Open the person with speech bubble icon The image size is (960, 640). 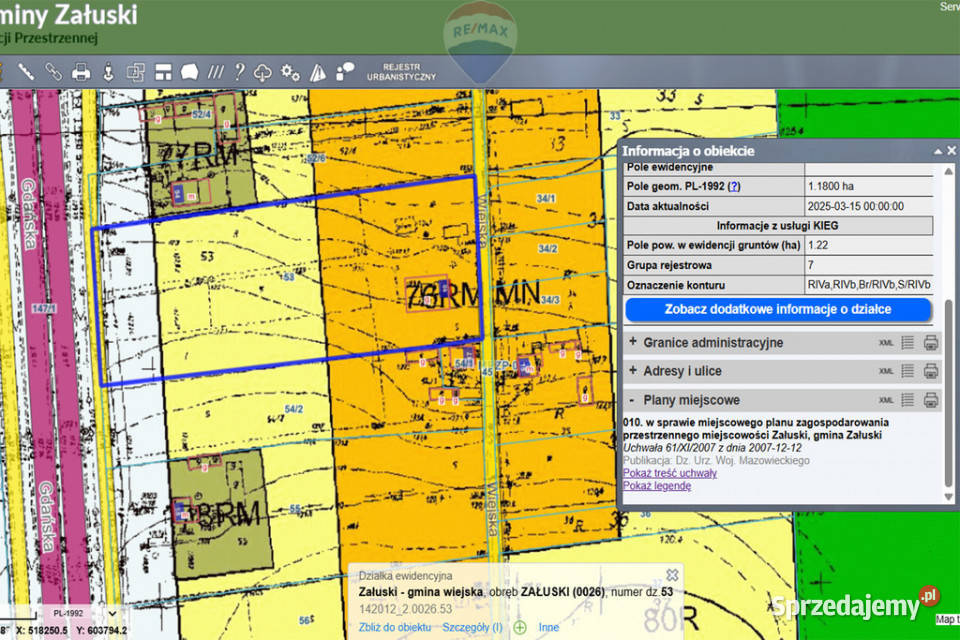click(345, 71)
